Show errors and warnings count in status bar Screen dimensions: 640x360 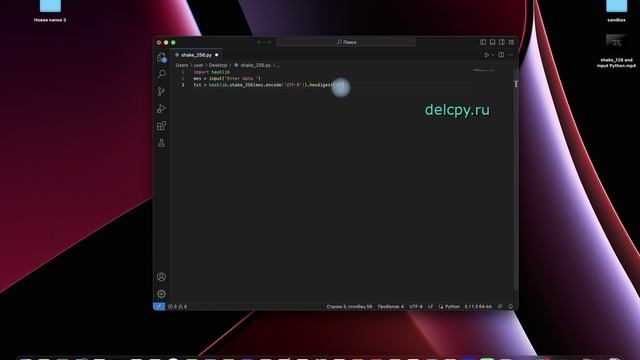pos(178,307)
